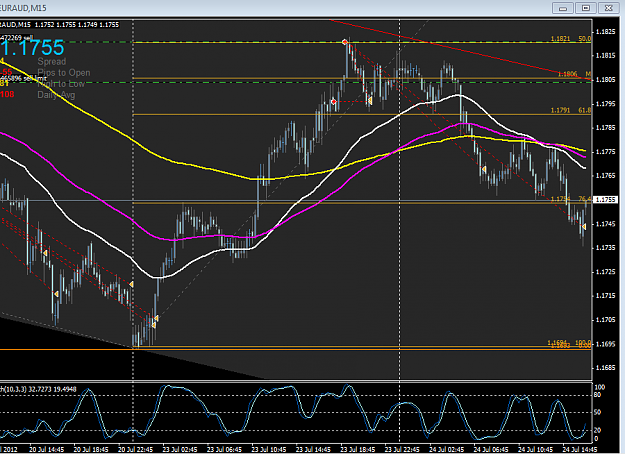Click the 1.1695 price axis label
The height and width of the screenshot is (454, 625).
[605, 344]
